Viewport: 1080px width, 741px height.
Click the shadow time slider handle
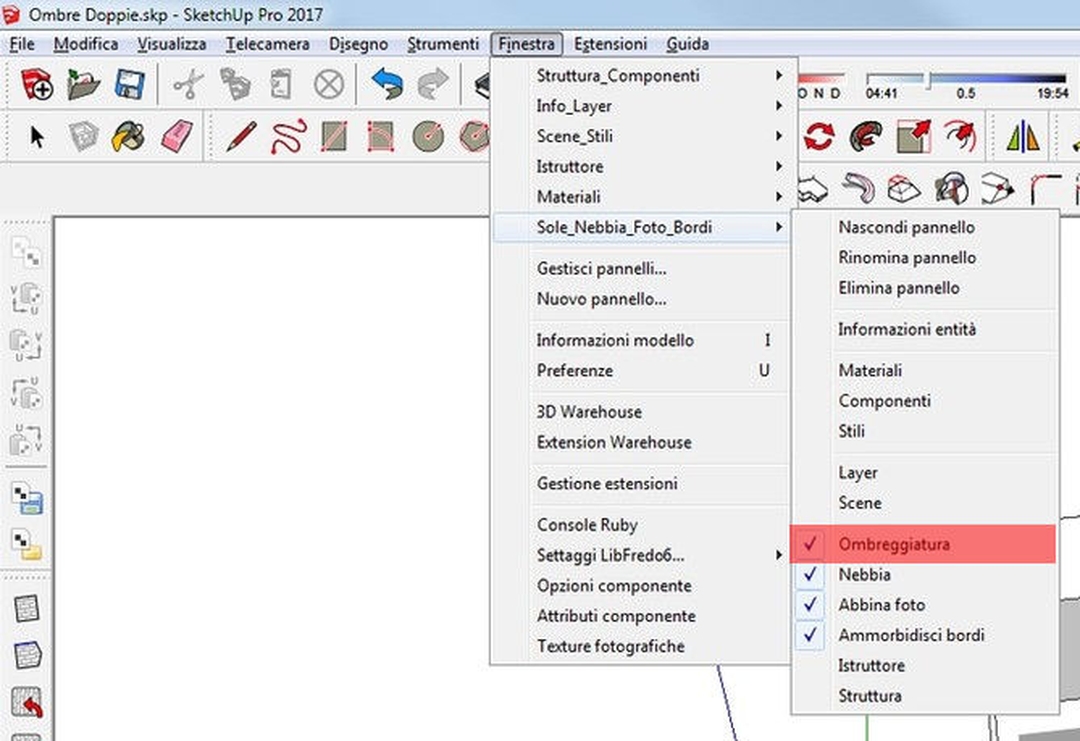click(x=928, y=80)
